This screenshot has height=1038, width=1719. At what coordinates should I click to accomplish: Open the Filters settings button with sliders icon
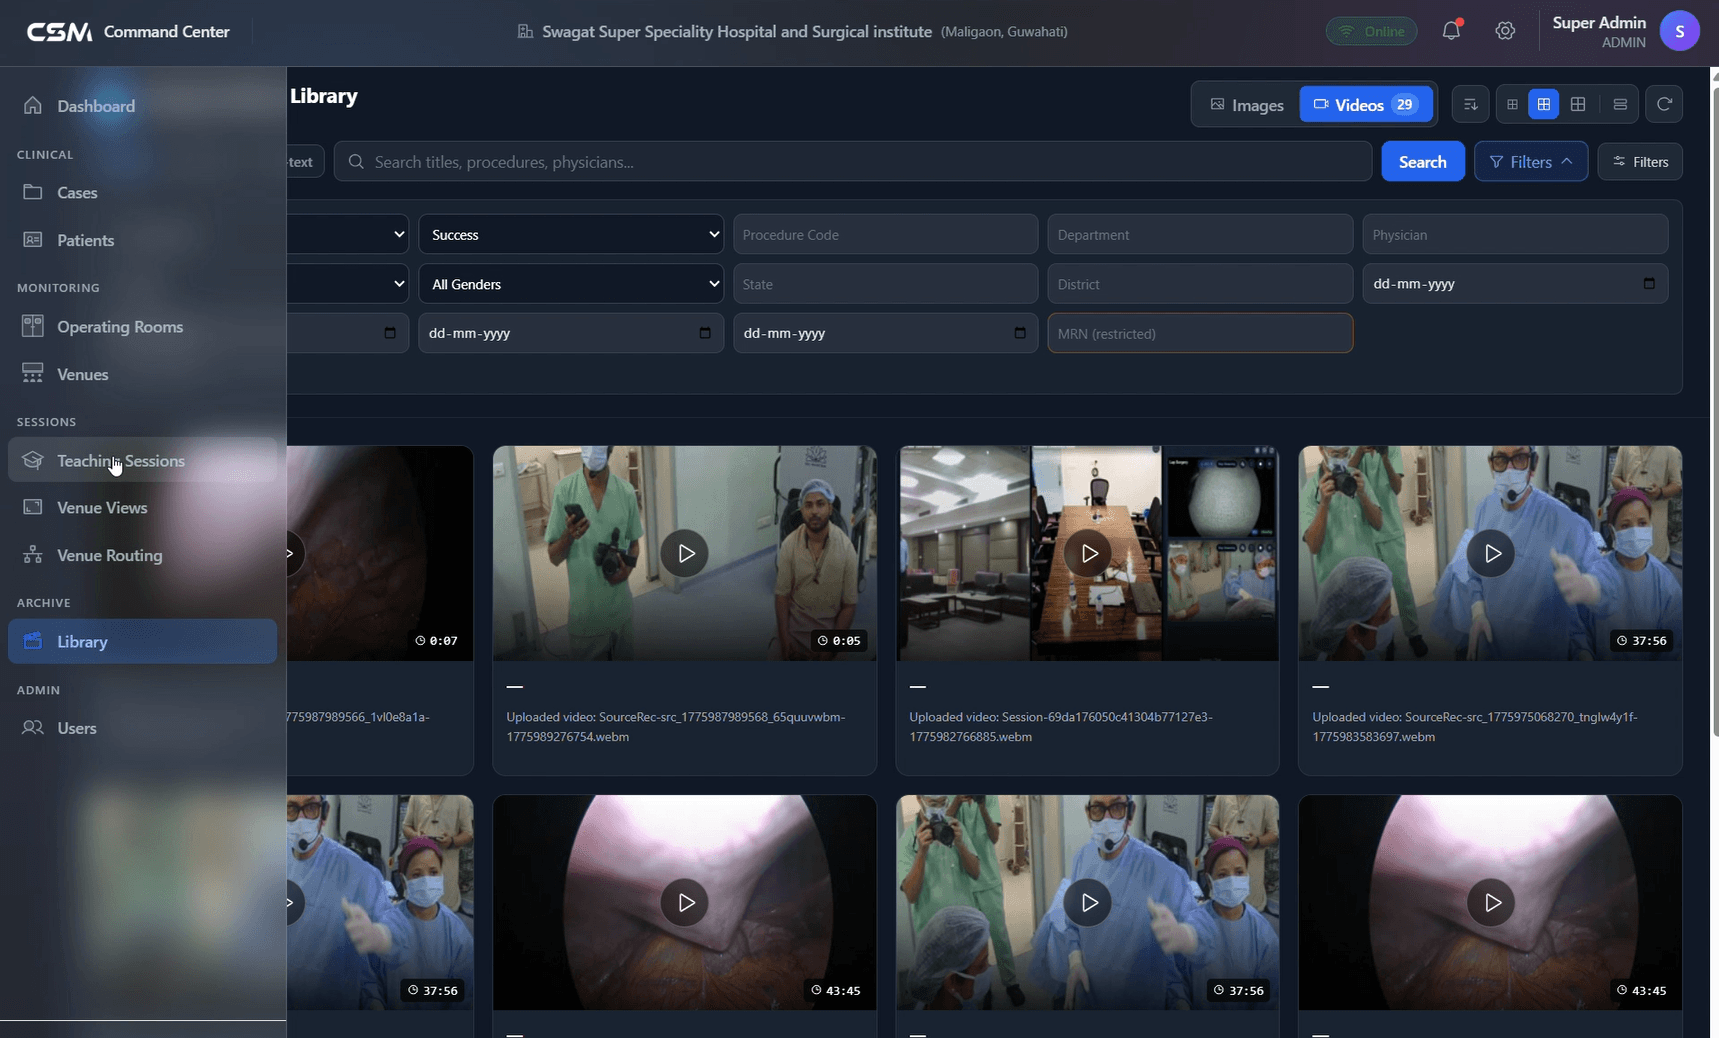coord(1640,162)
